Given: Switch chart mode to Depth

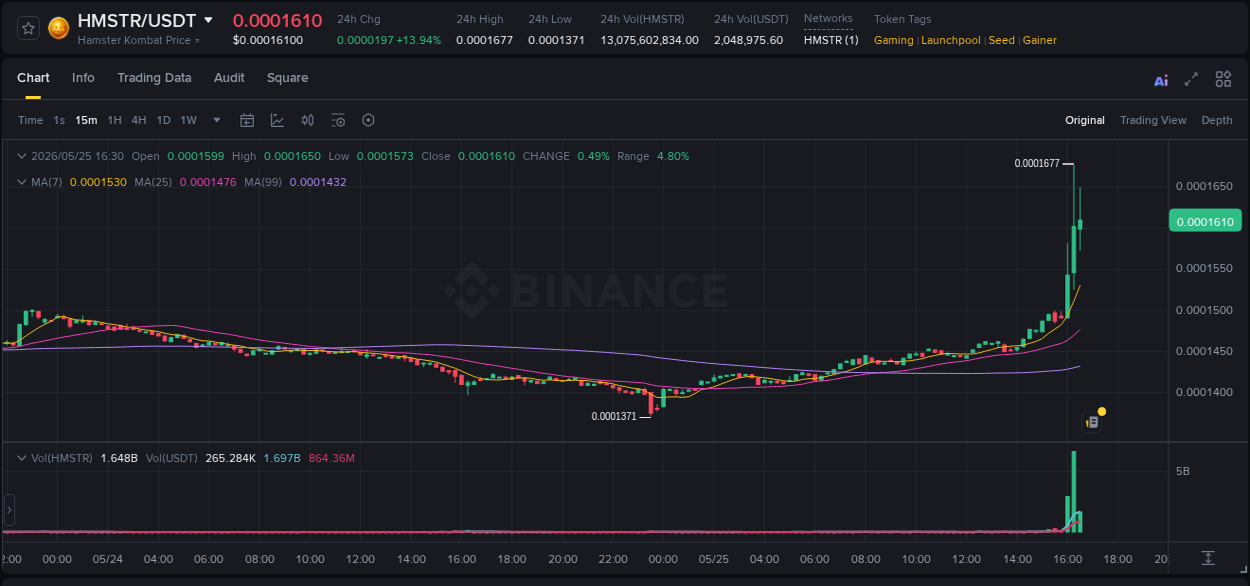Looking at the screenshot, I should [1217, 120].
